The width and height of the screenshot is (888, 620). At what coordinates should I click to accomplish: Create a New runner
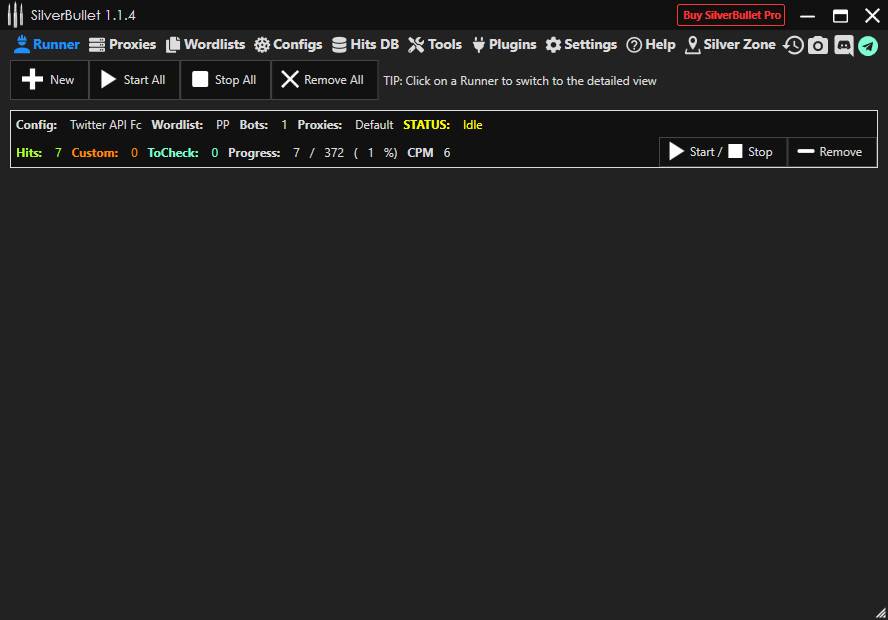49,80
